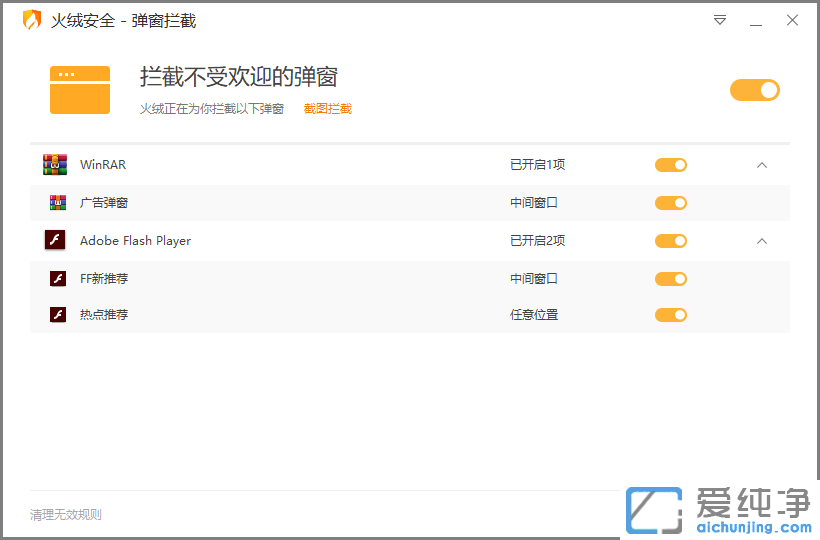
Task: Disable the FF新推荐 toggle
Action: click(671, 279)
